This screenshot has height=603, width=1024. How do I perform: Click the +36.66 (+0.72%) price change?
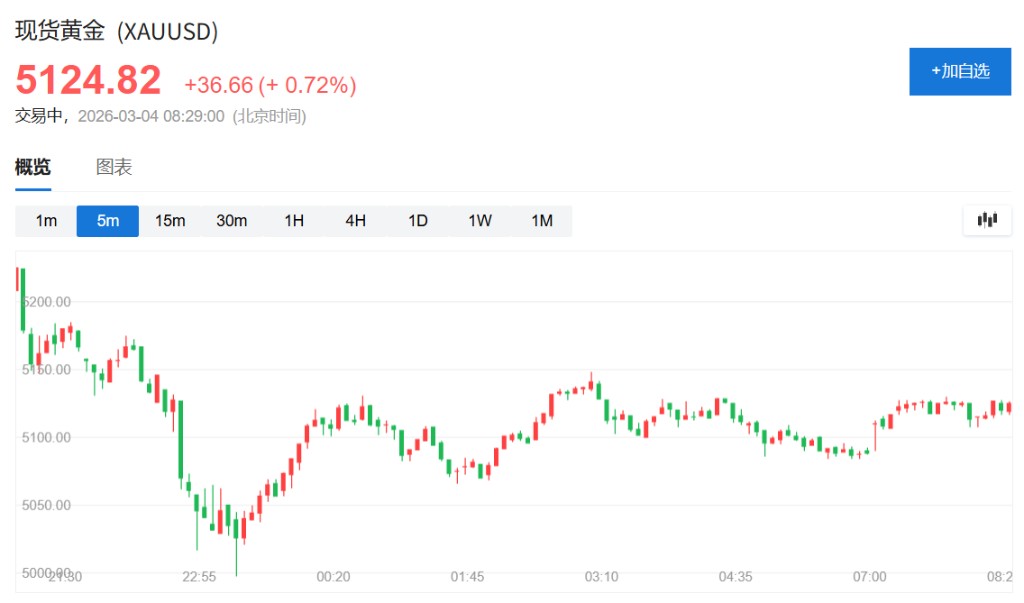(x=270, y=85)
